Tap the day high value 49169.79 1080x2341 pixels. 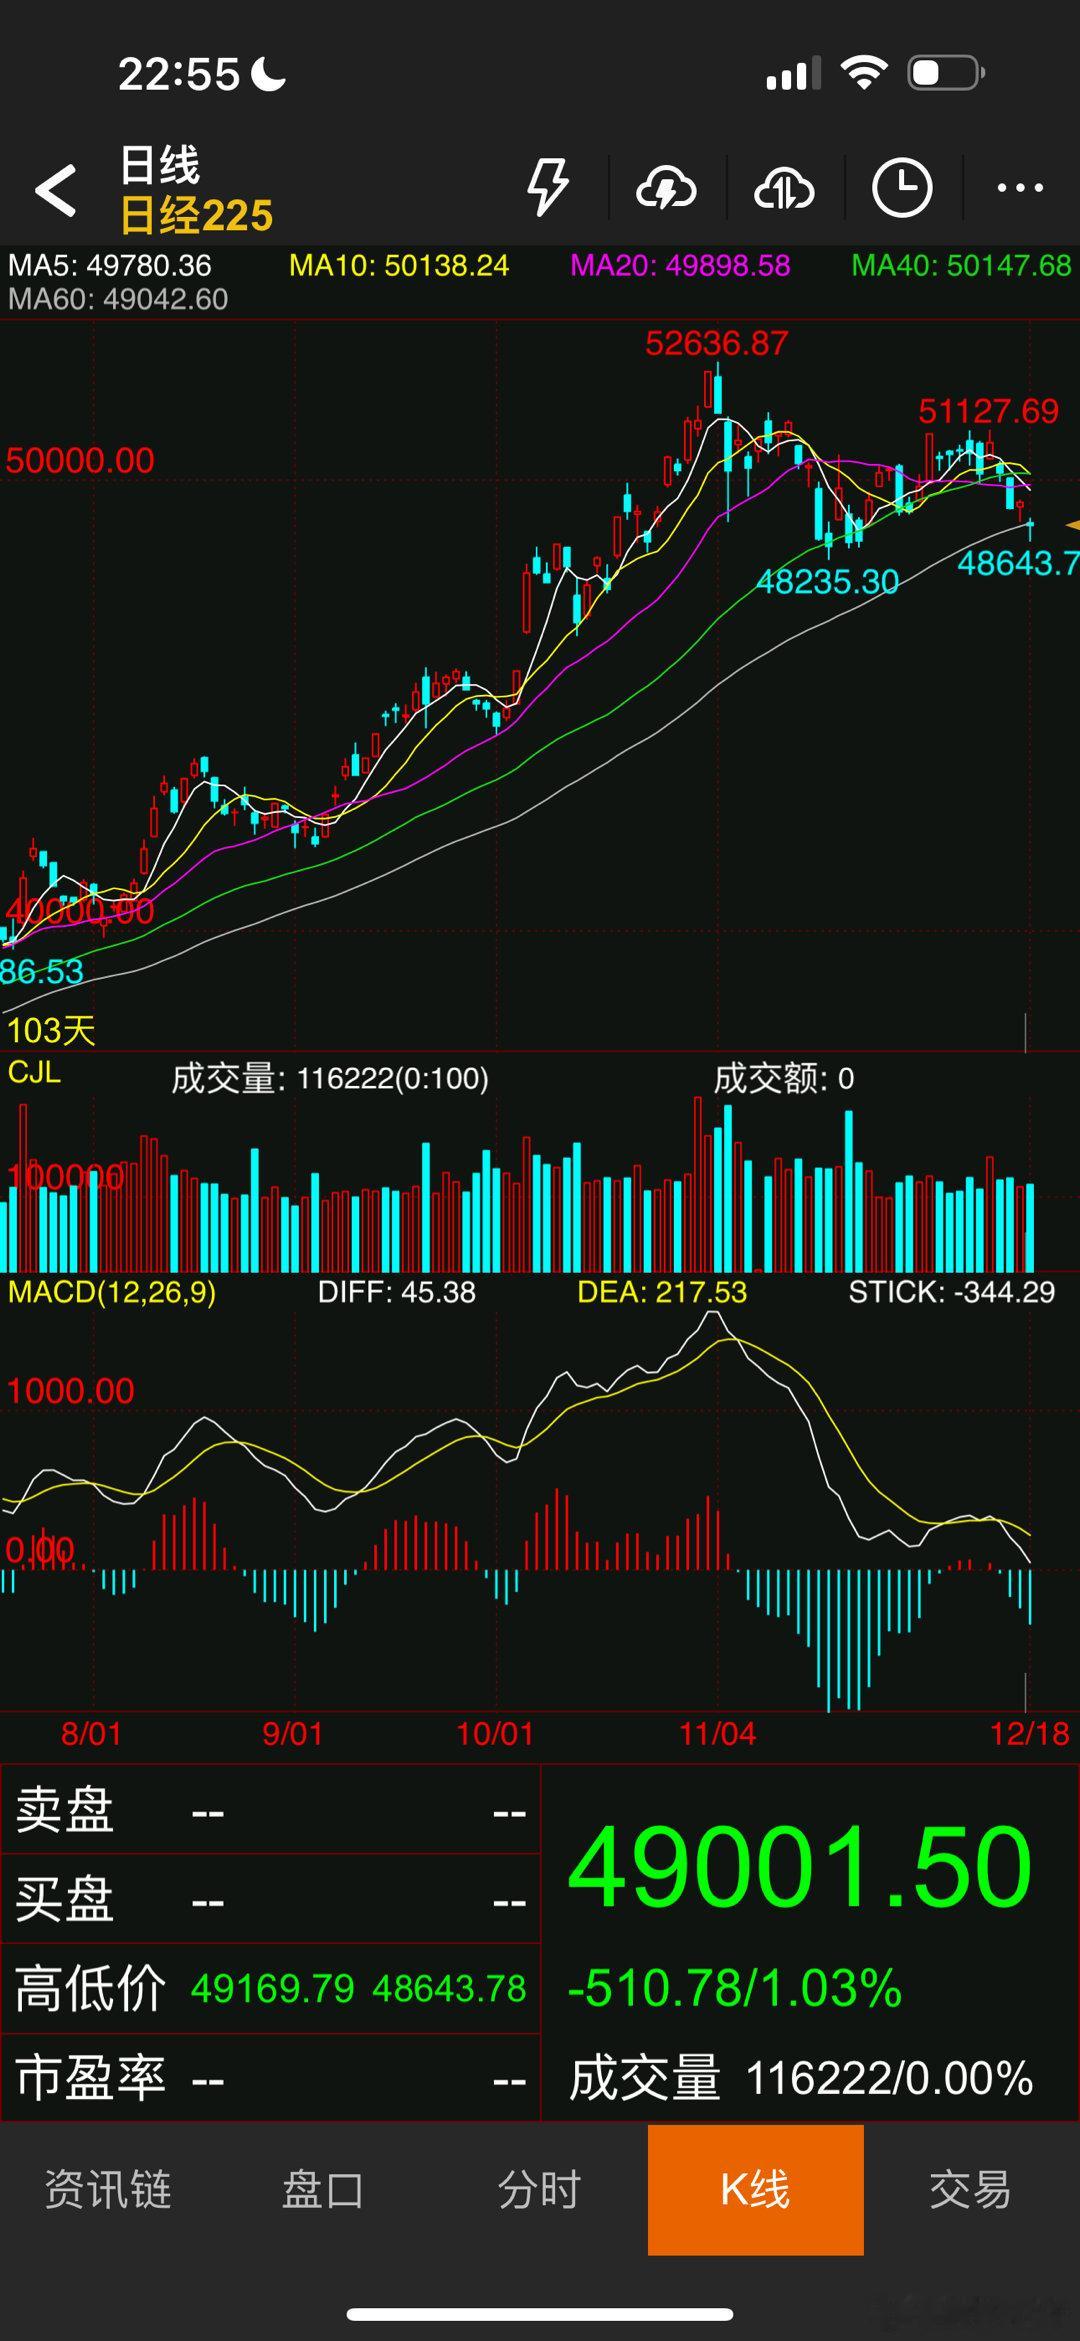click(272, 1989)
